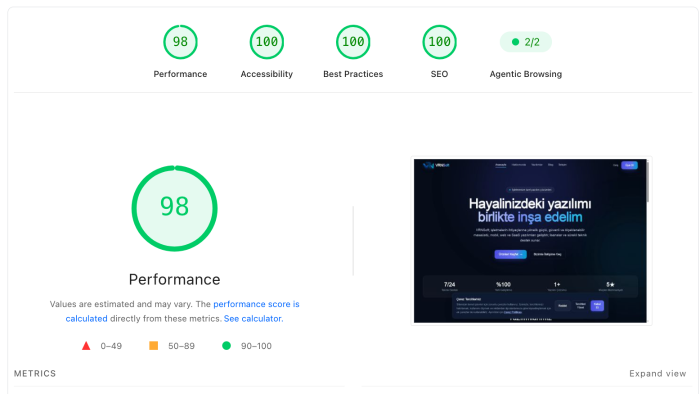Click the Performance label under the 98 gauge

click(180, 74)
